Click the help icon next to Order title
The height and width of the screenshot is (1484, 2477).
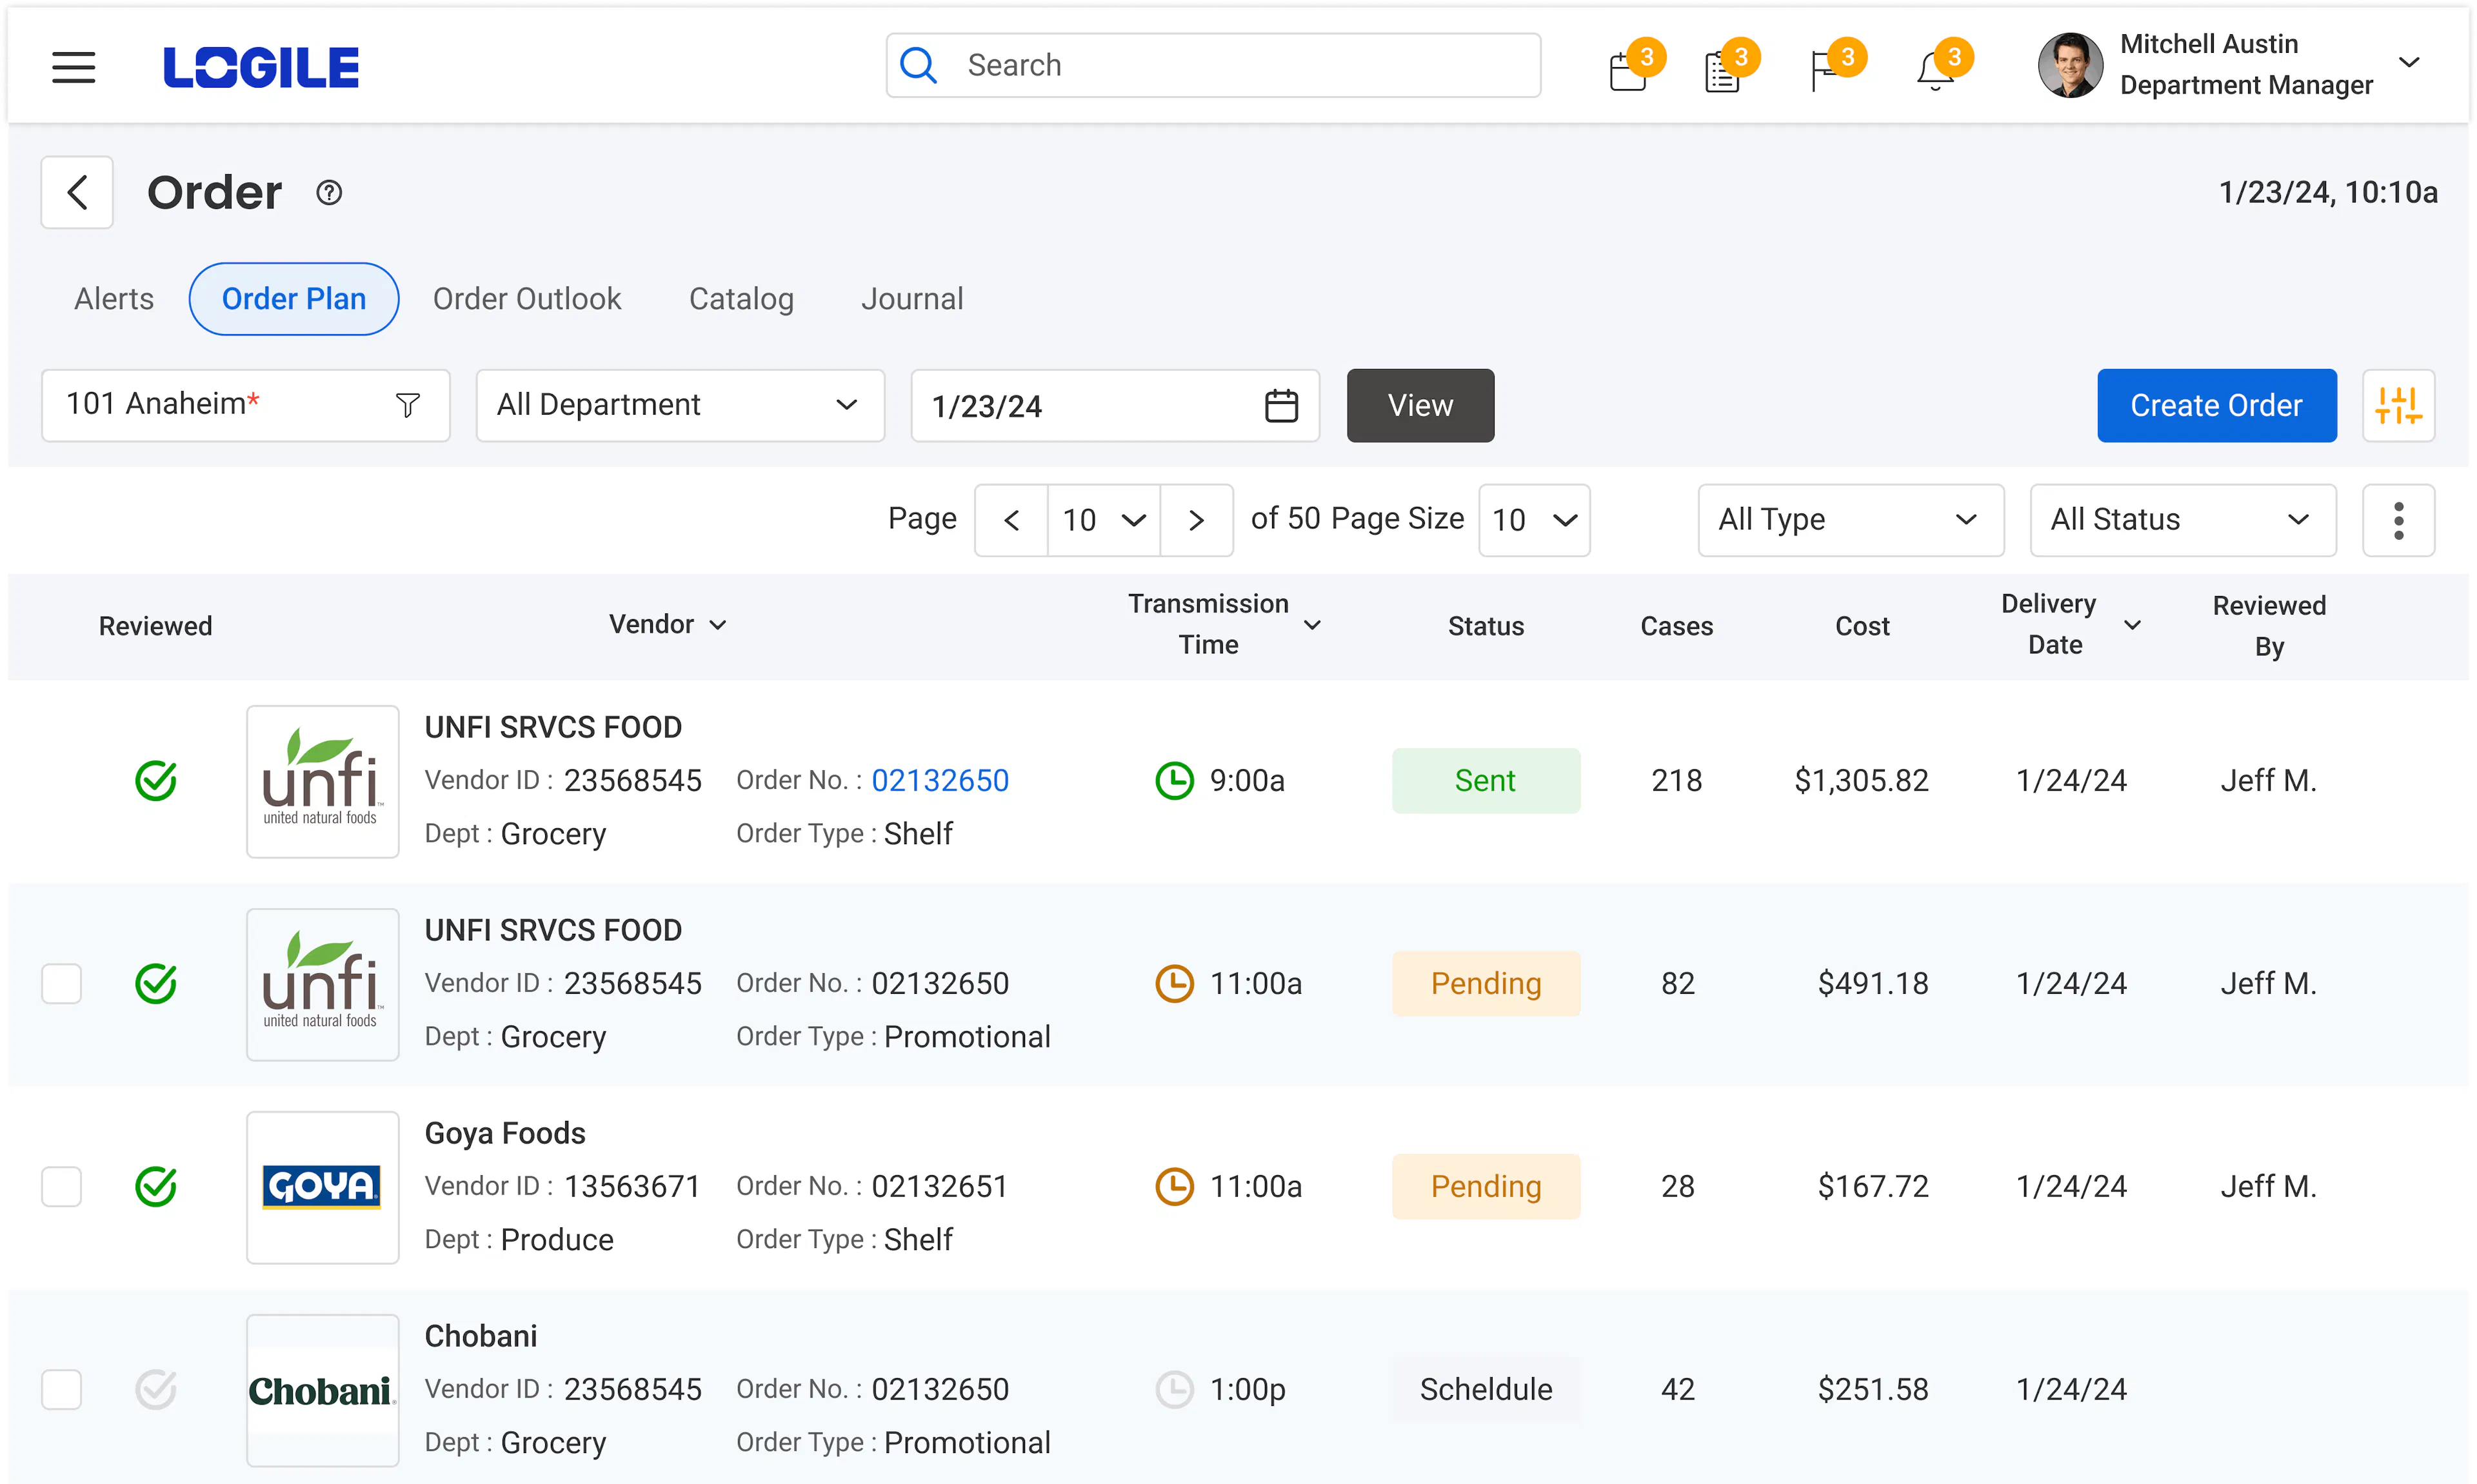(x=328, y=192)
